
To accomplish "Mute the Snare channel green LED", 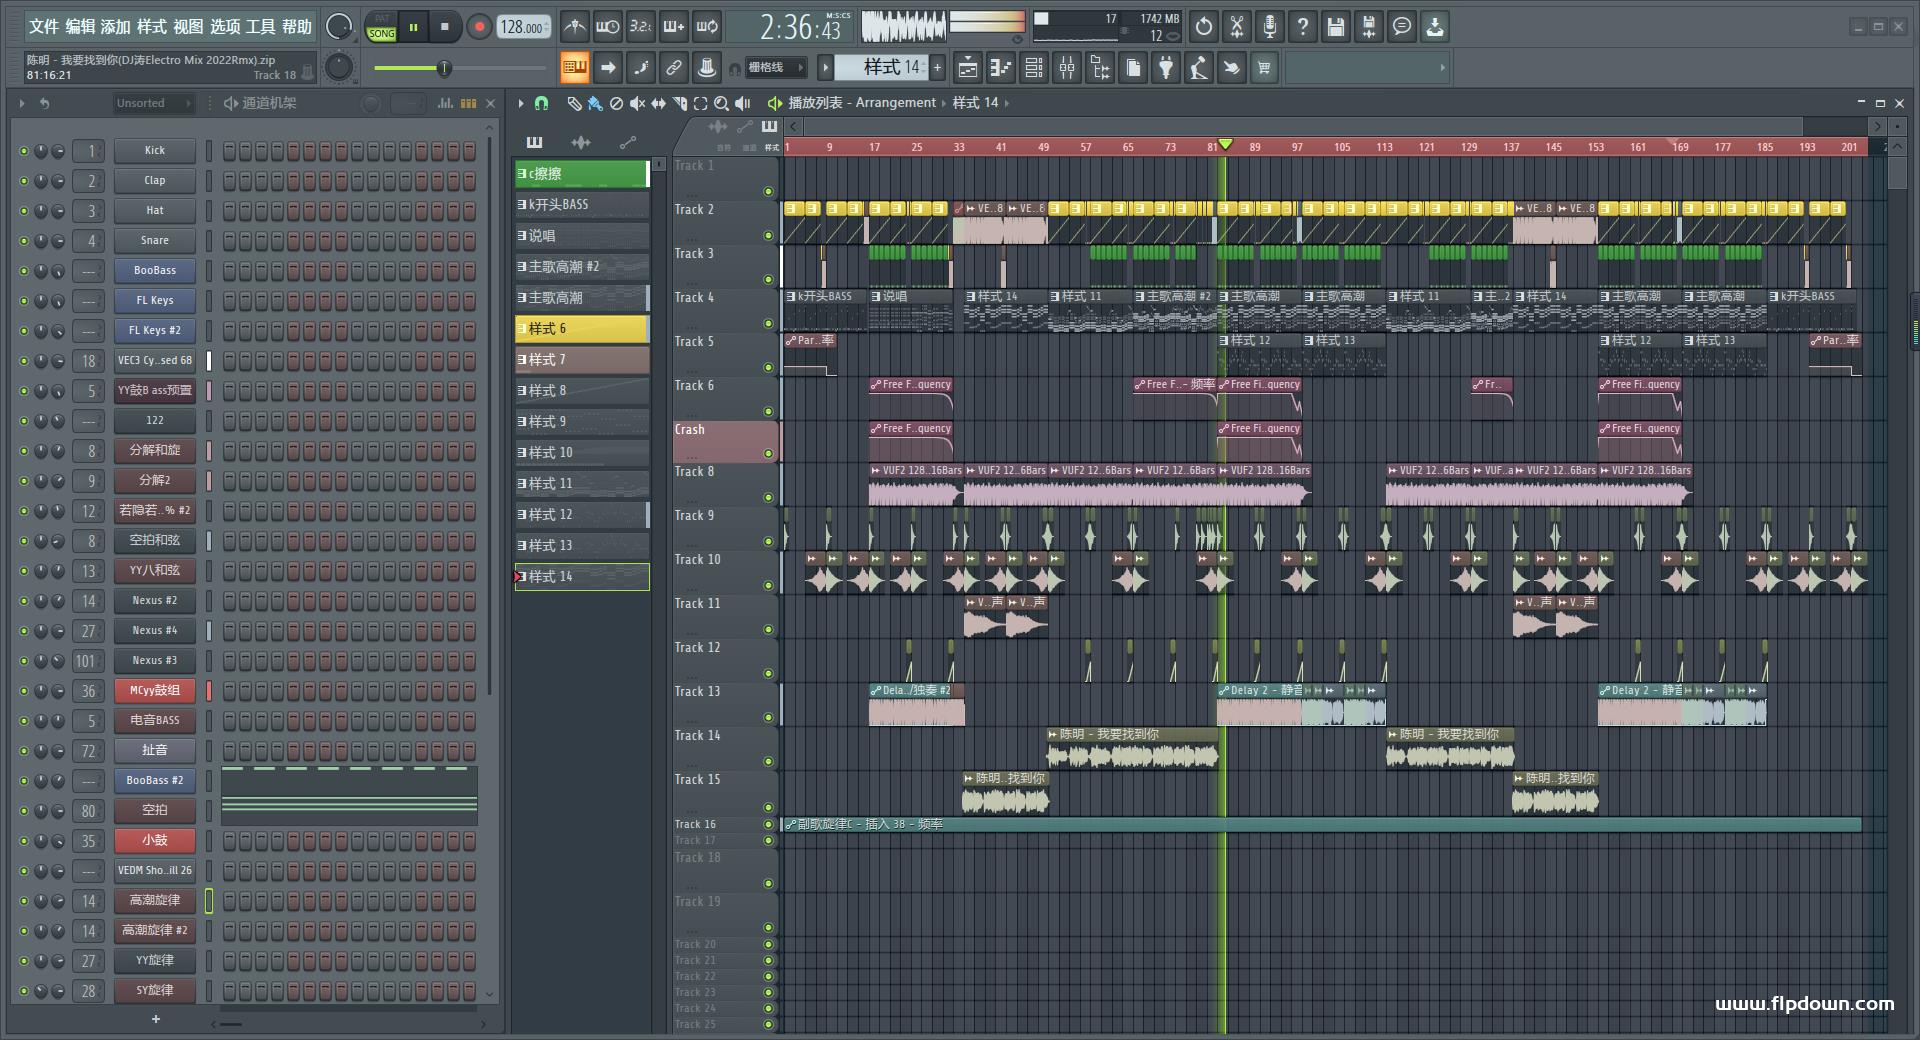I will (x=24, y=241).
